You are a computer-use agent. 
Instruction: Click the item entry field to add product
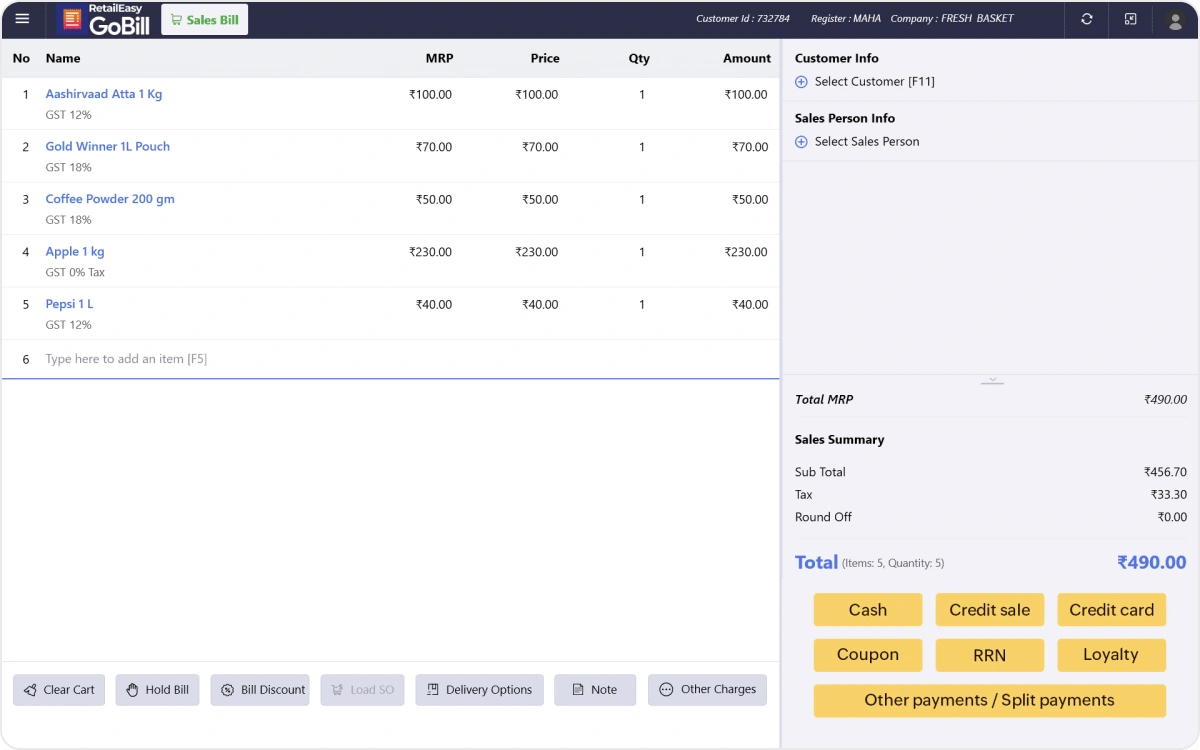point(127,358)
